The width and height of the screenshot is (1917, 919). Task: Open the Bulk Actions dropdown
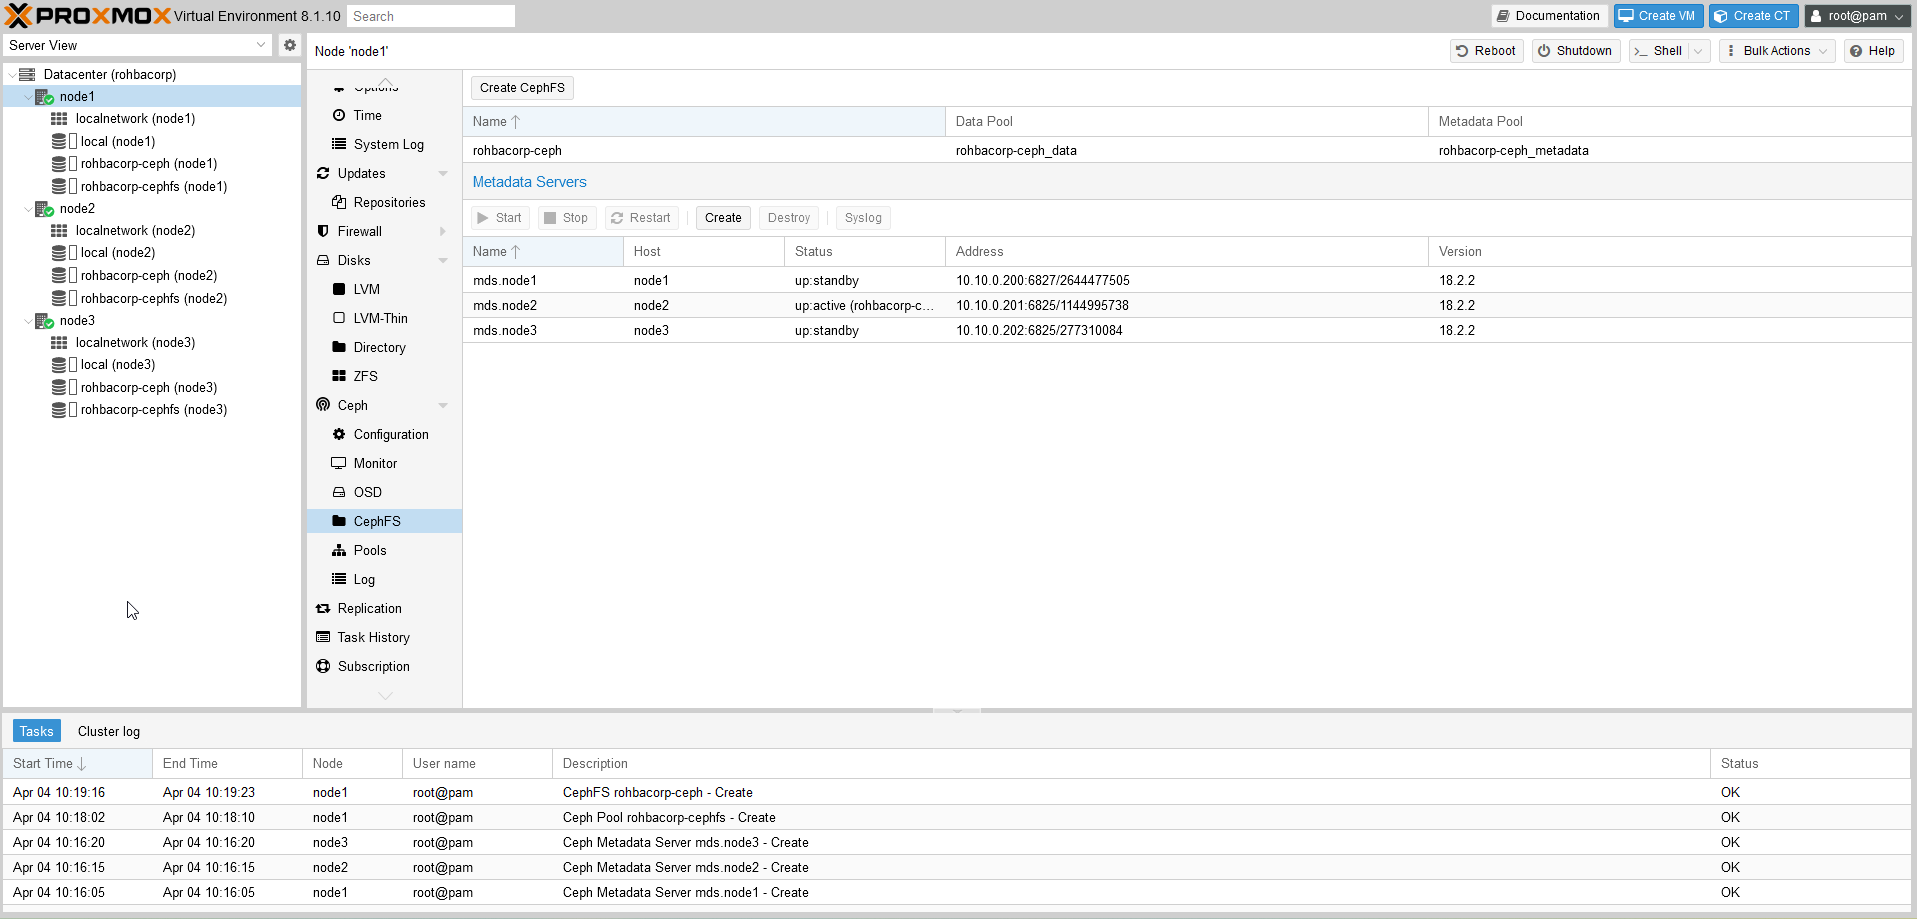1777,51
